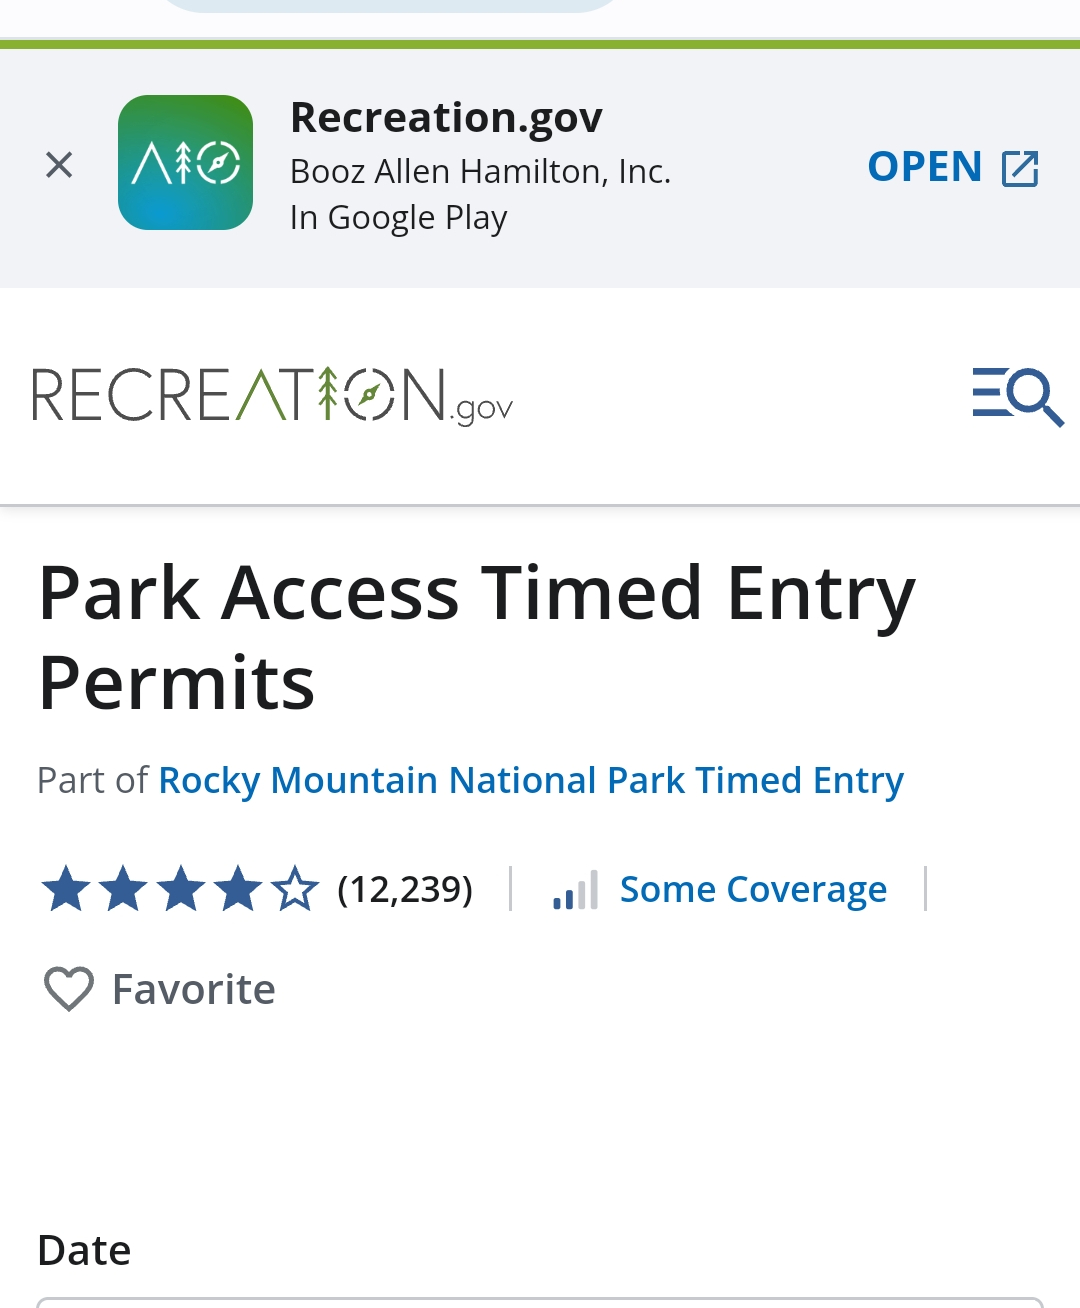Go home via the Recreation.gov logo
1080x1308 pixels.
click(273, 396)
